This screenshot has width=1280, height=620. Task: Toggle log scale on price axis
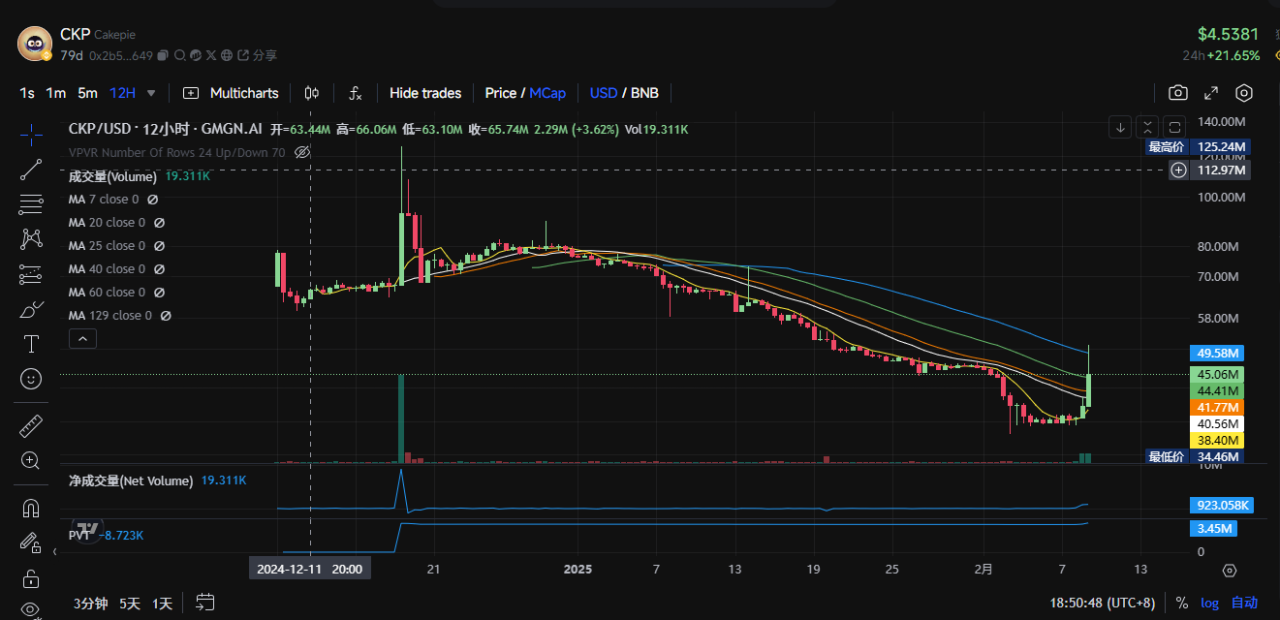[x=1210, y=603]
